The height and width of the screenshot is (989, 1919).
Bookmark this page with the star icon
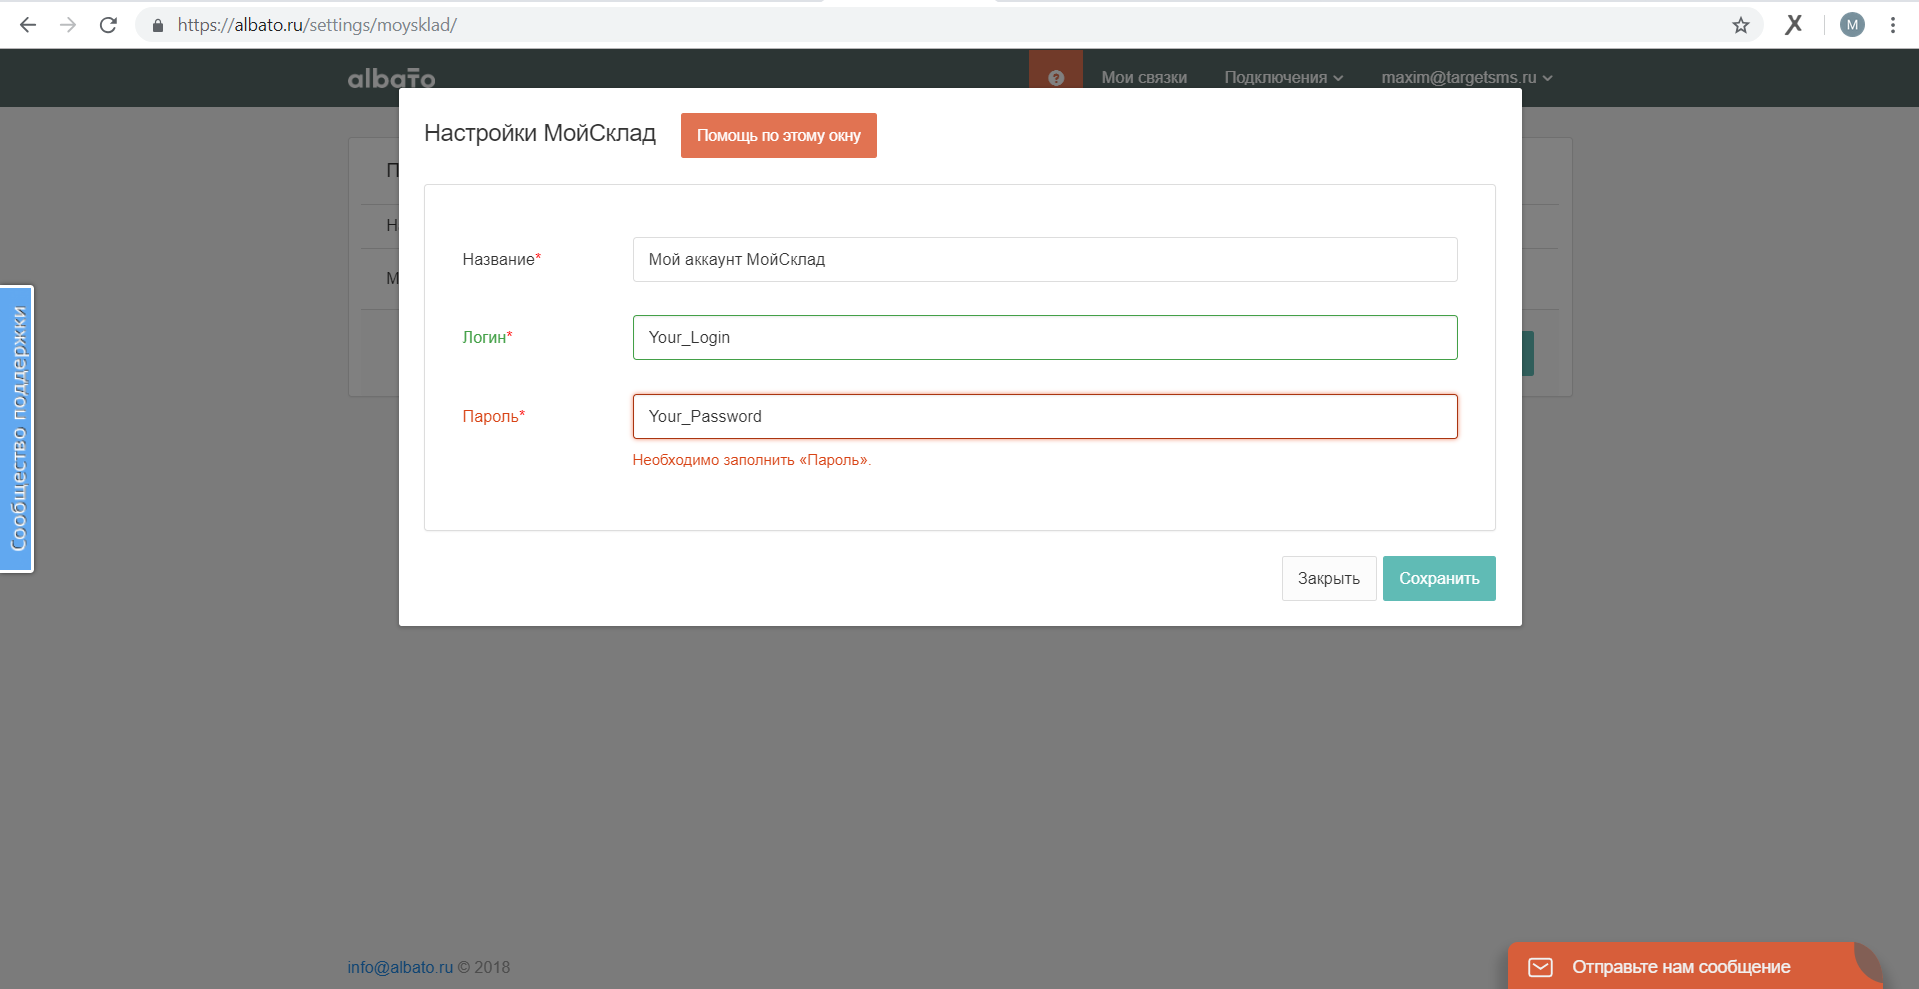pos(1741,25)
